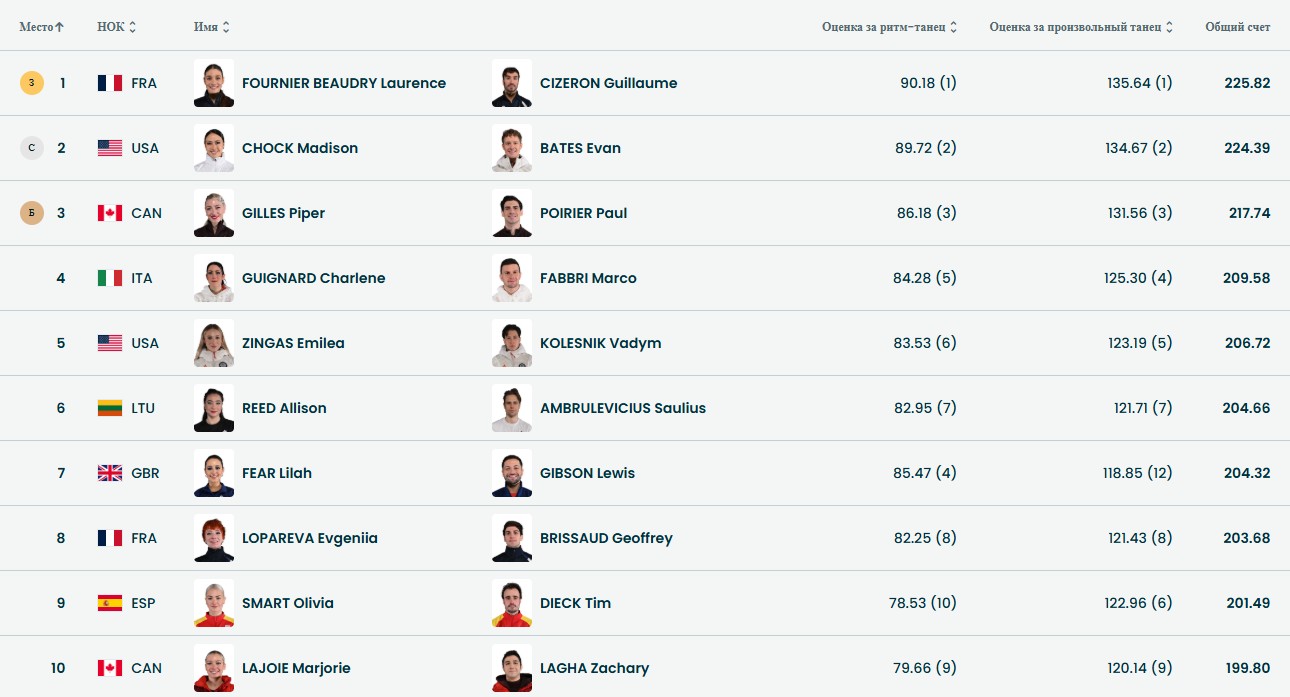This screenshot has height=697, width=1290.
Task: Open LAGHA Zachary athlete profile
Action: point(594,668)
